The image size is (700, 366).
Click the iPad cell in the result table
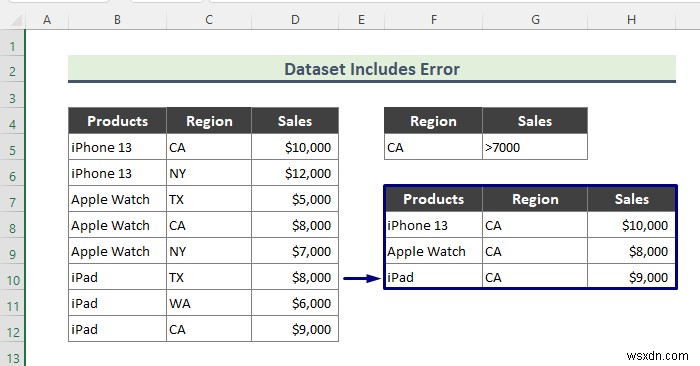tap(433, 277)
